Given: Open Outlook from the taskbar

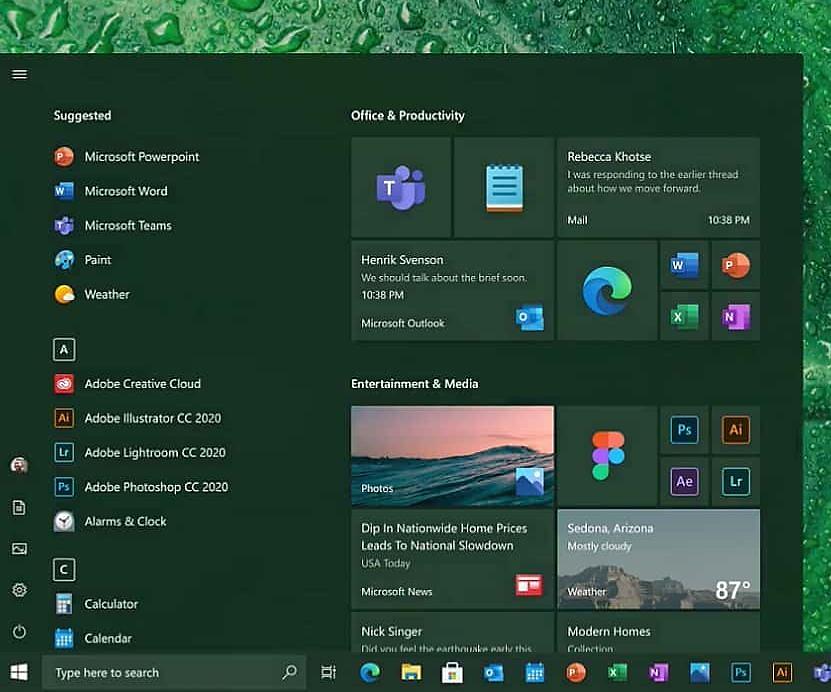Looking at the screenshot, I should point(494,673).
